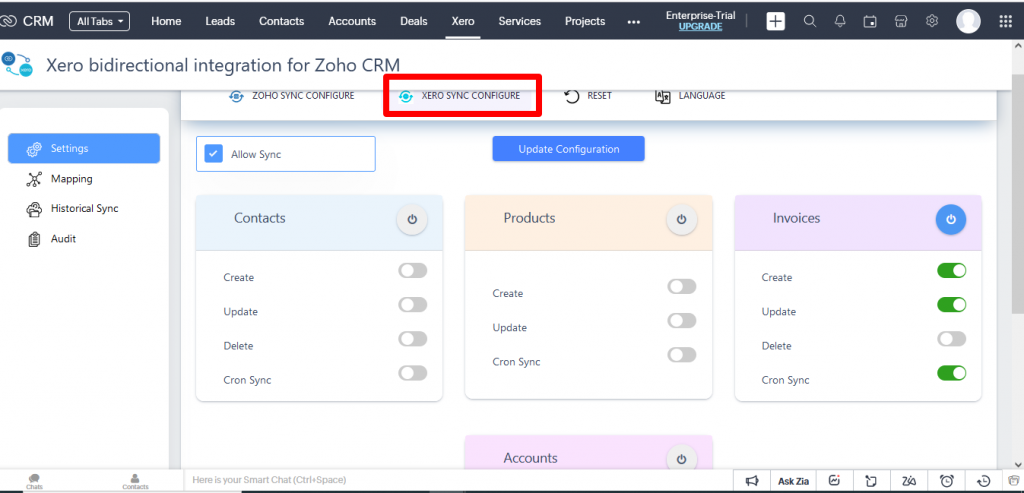Disable the Invoices Create toggle
The width and height of the screenshot is (1024, 493).
point(952,270)
